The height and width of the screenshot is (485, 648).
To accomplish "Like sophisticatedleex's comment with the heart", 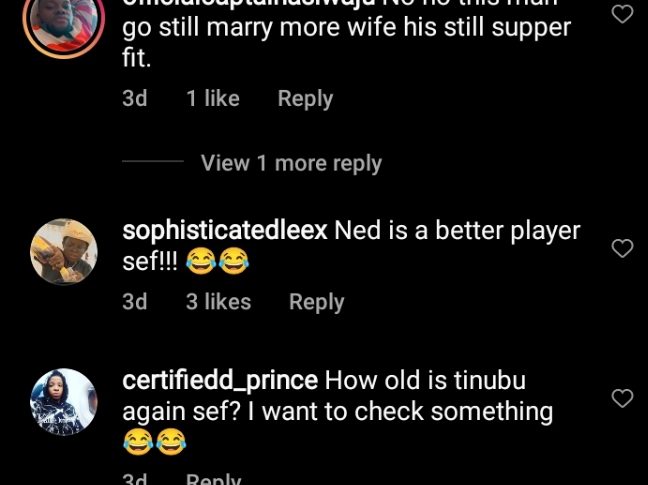I will tap(622, 248).
